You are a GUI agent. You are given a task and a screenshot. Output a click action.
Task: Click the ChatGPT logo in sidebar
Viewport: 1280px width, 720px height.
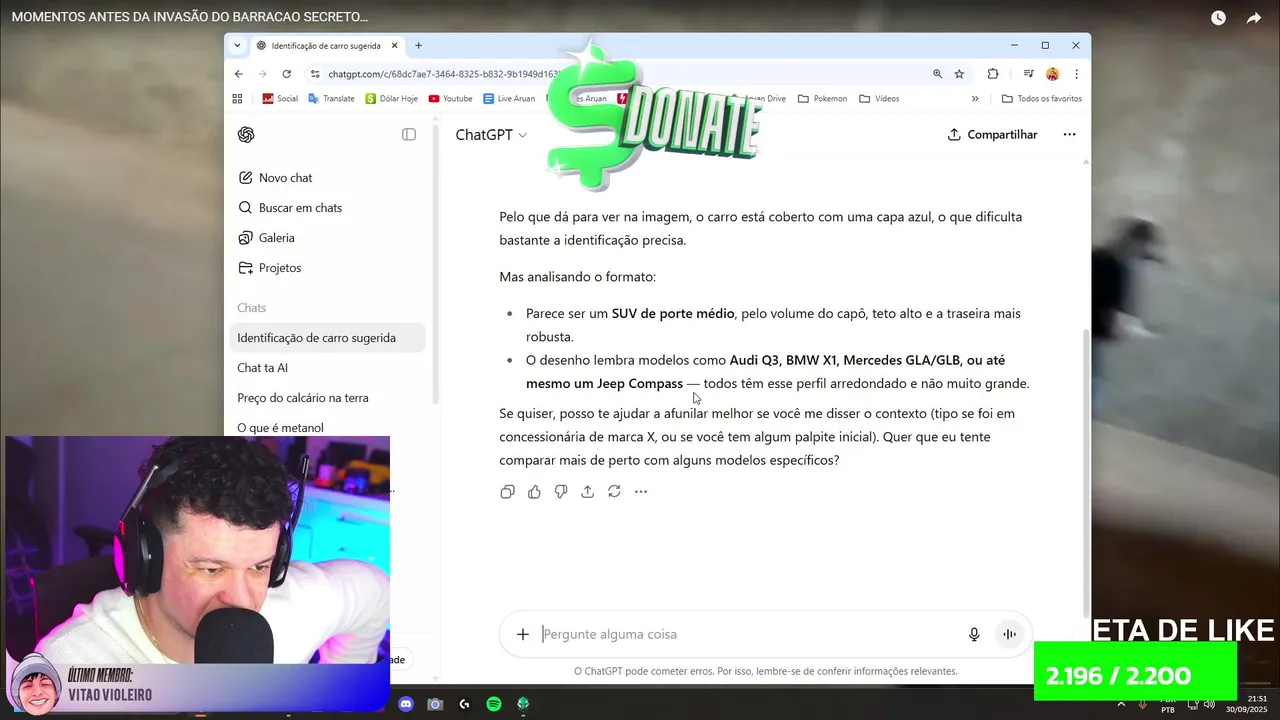(x=246, y=135)
